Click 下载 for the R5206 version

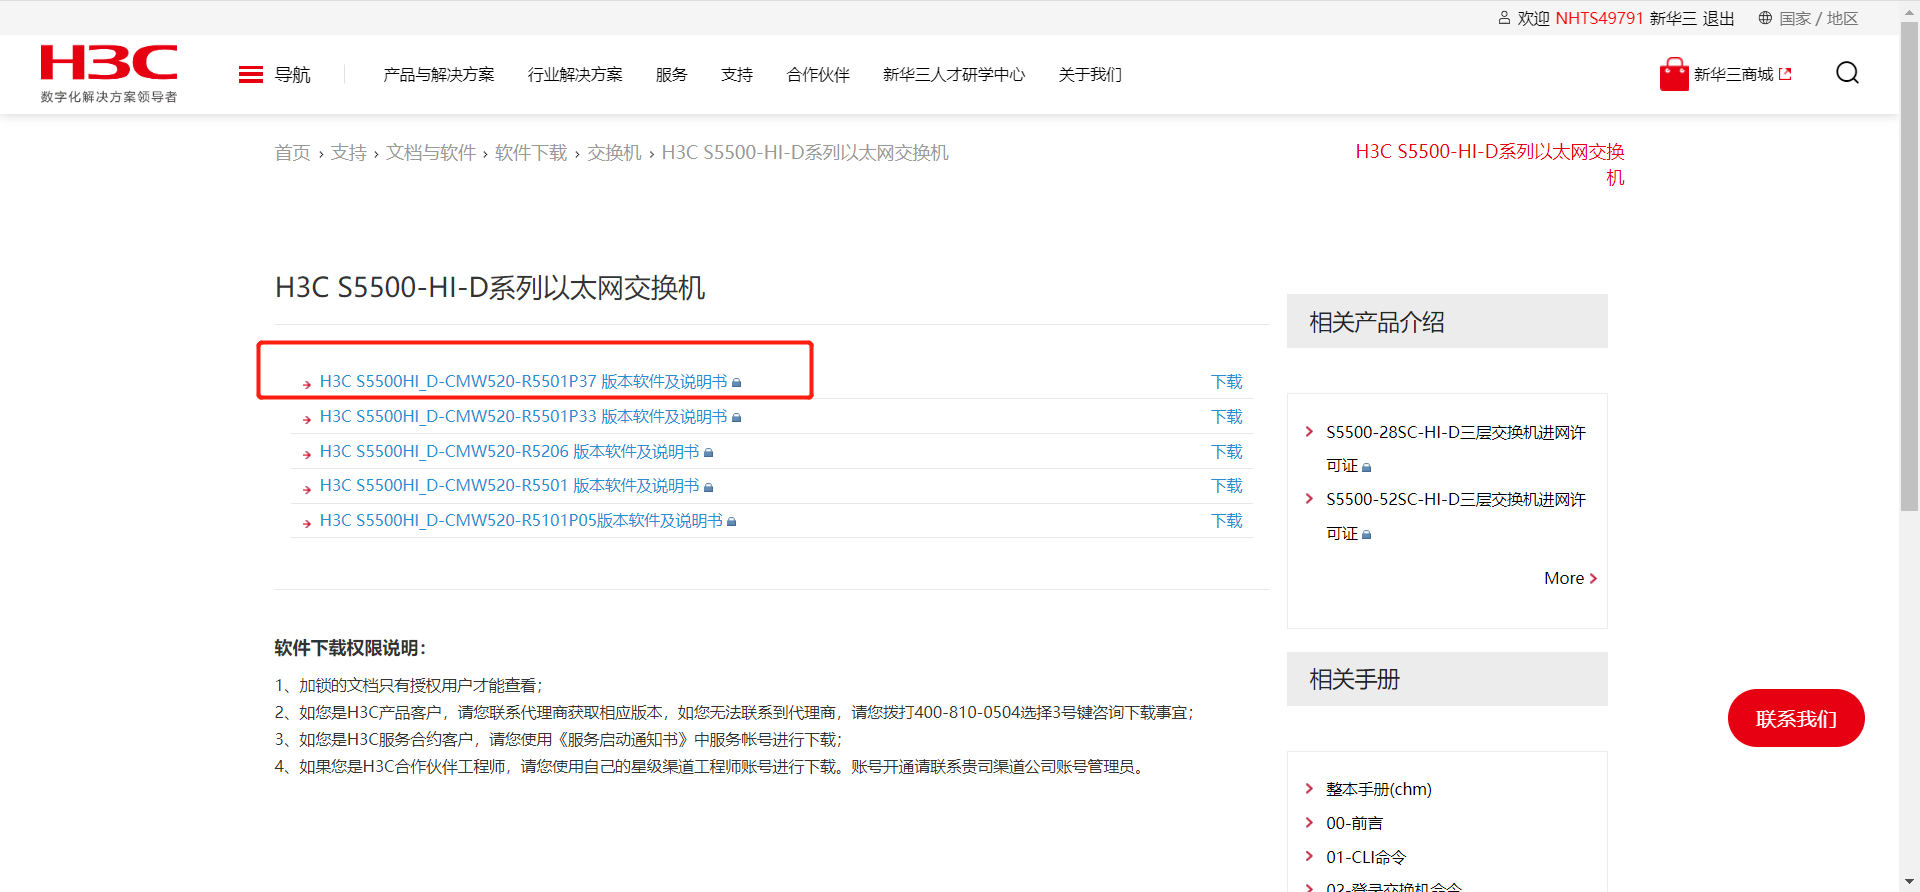pyautogui.click(x=1227, y=452)
